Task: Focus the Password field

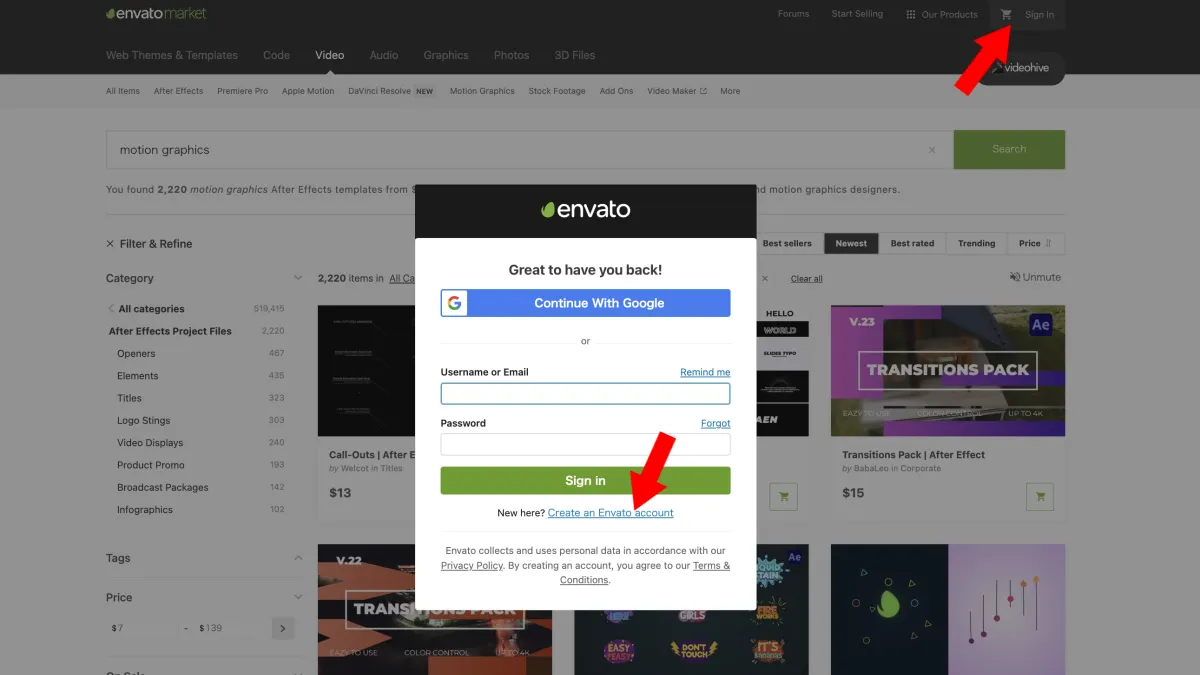Action: click(585, 444)
